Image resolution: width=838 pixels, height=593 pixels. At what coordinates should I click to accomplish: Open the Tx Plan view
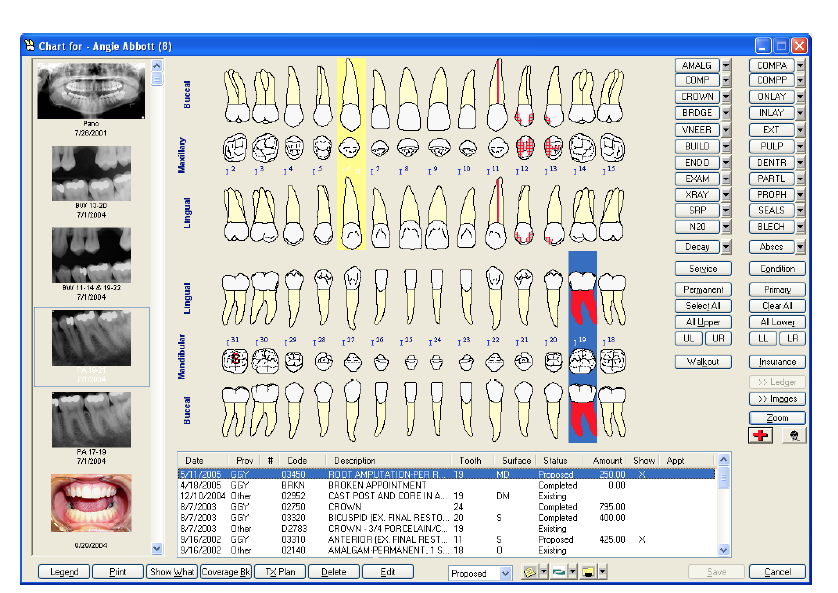click(x=279, y=571)
